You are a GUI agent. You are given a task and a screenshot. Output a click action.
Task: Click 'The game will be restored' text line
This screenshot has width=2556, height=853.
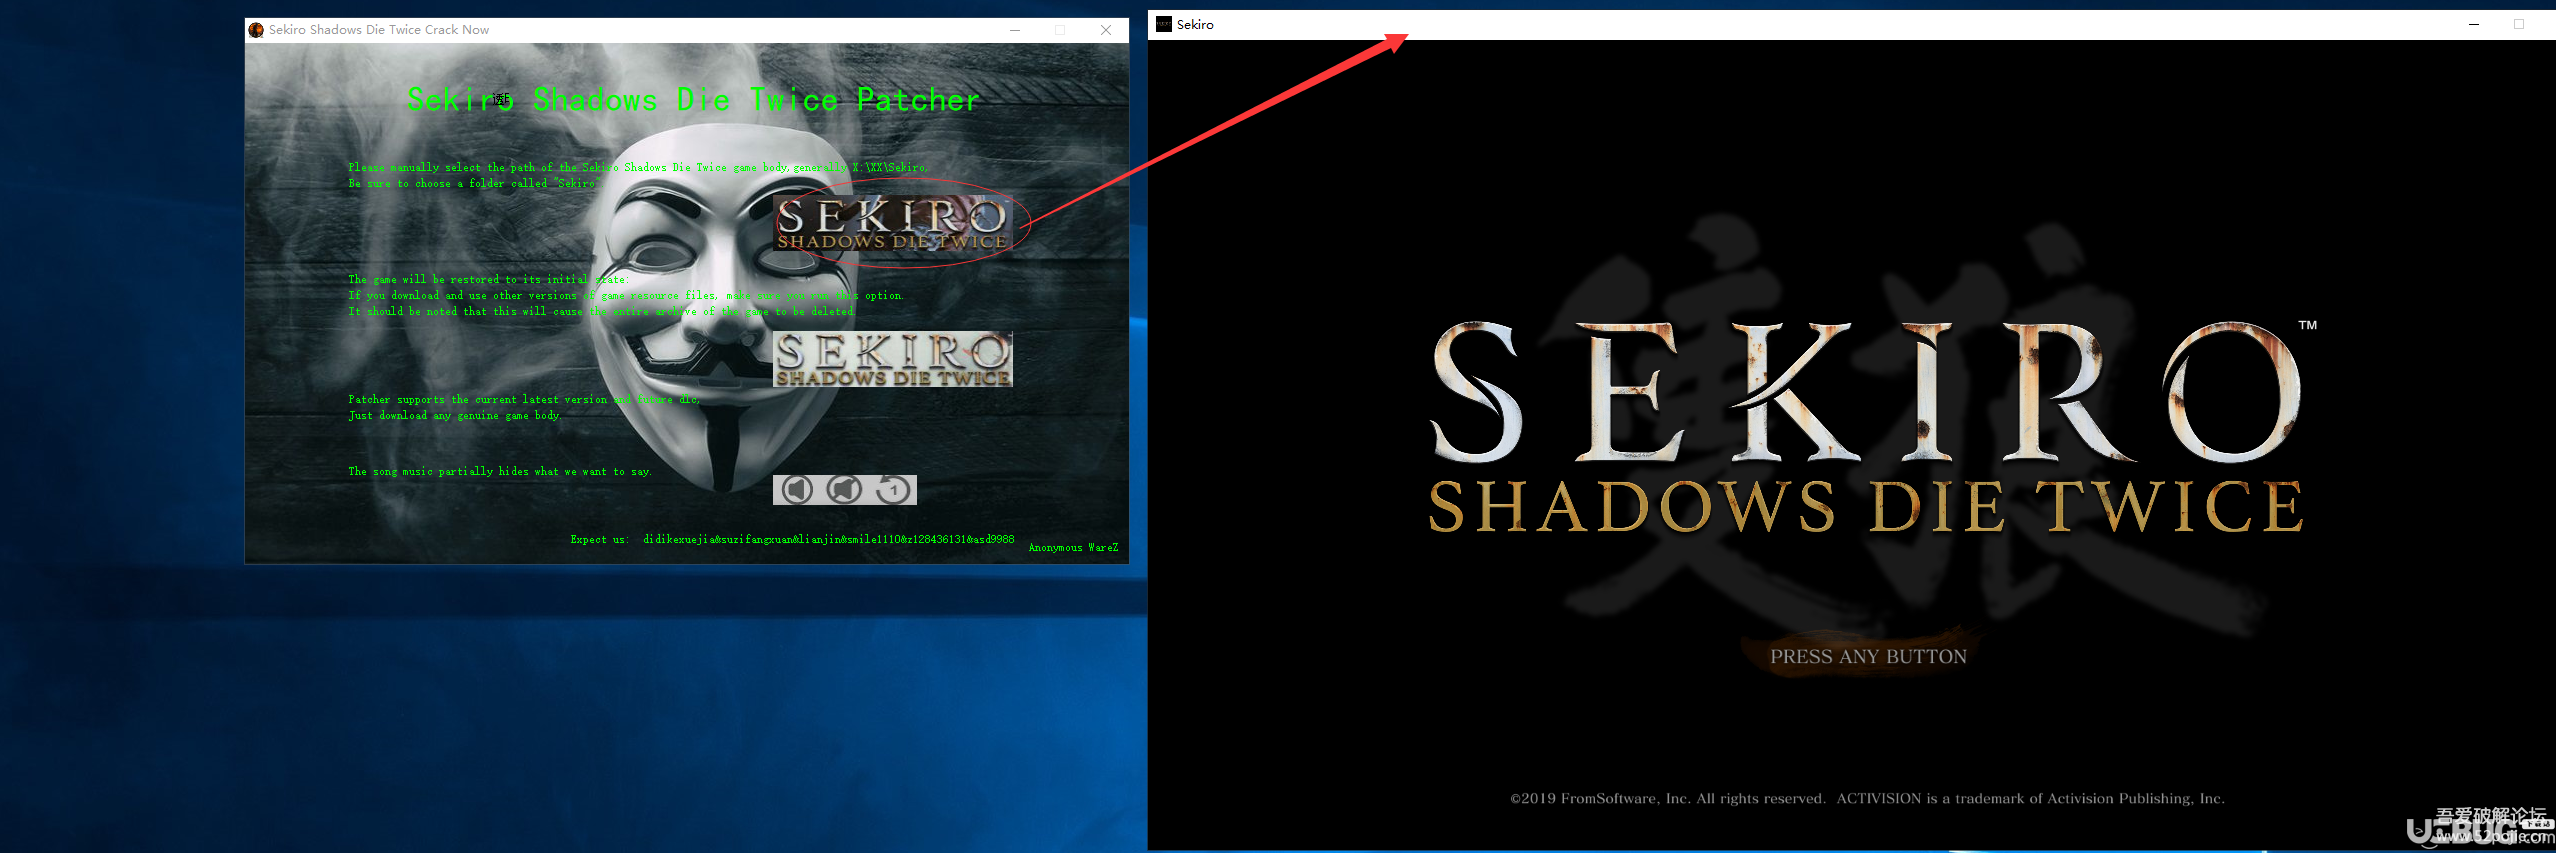coord(488,280)
